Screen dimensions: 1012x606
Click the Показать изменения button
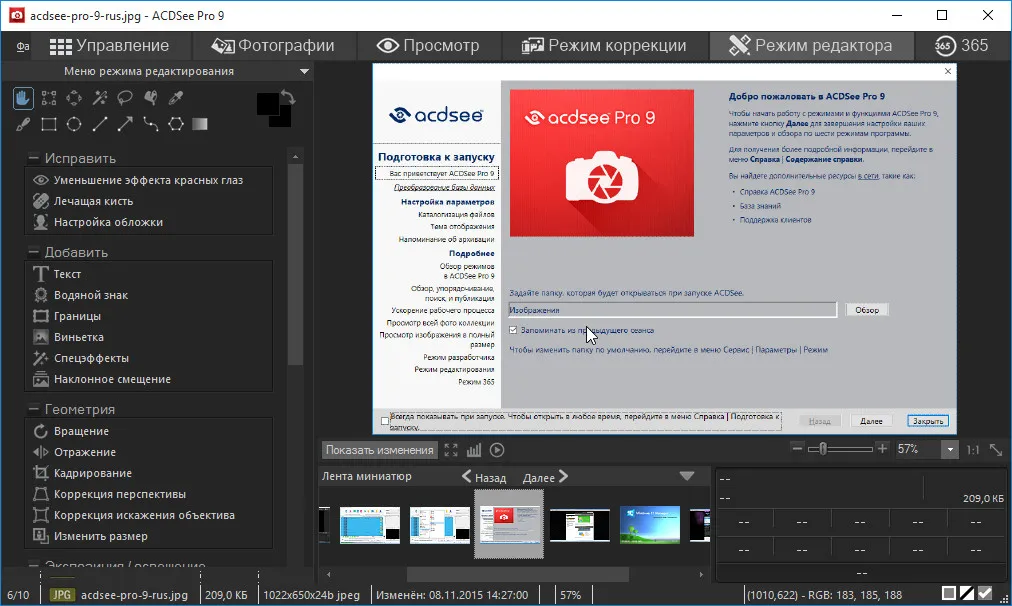pyautogui.click(x=380, y=450)
